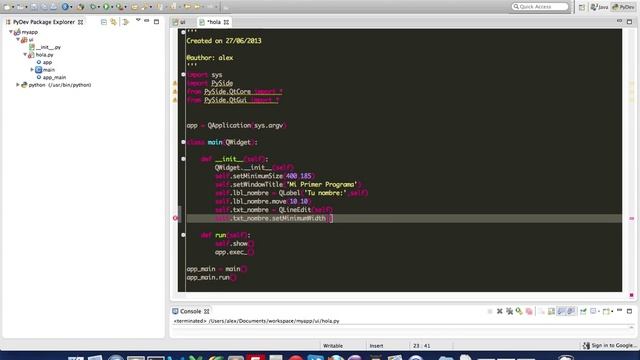Collapse all in Package Explorer
Screen dimensions: 640x360
[104, 22]
